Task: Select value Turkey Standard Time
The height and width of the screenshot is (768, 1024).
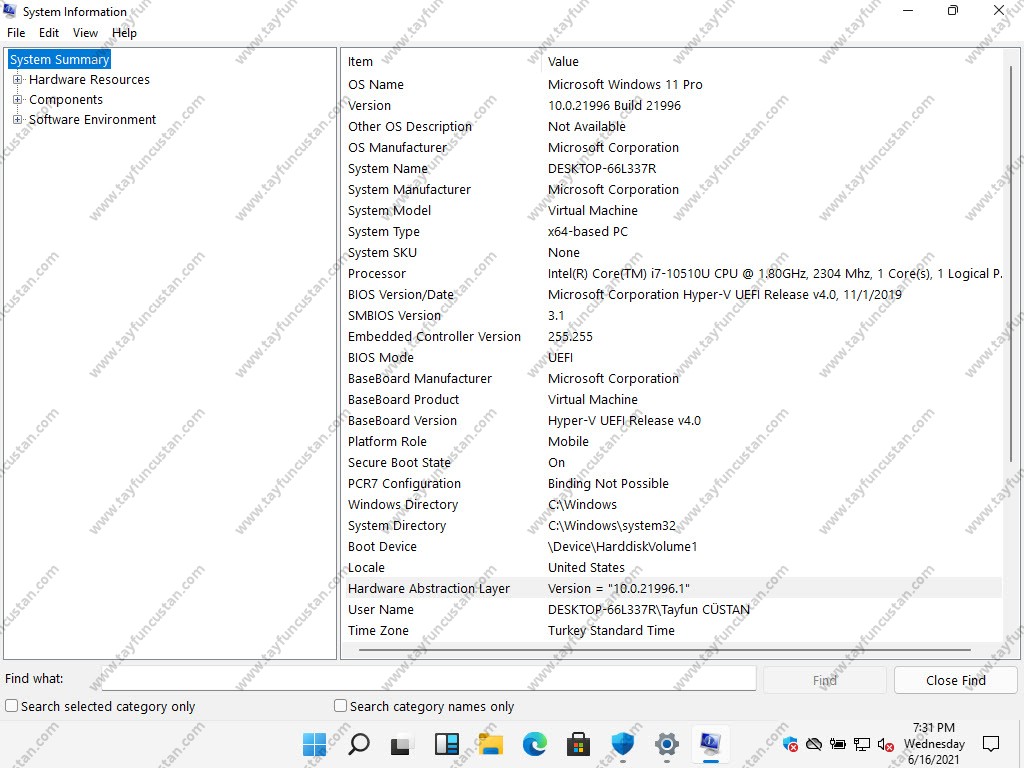Action: 611,630
